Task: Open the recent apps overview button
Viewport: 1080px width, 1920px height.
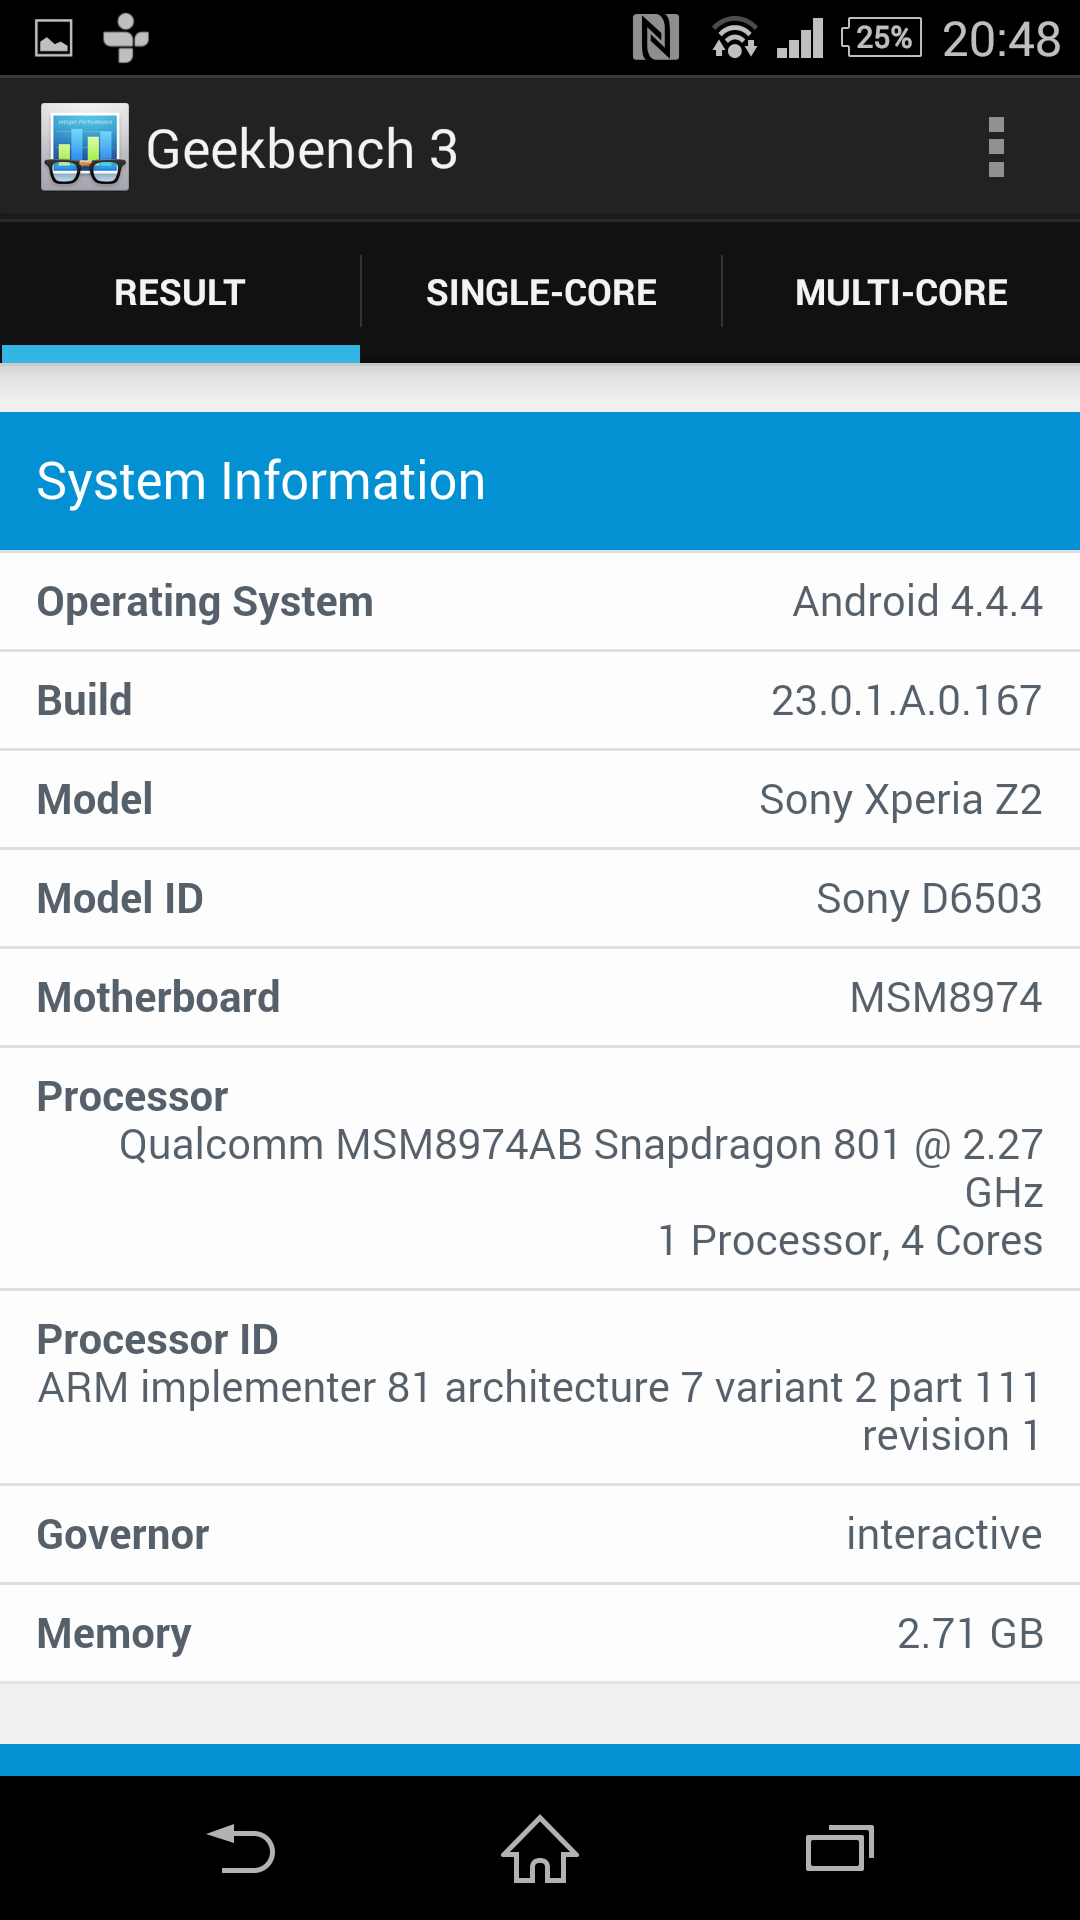Action: point(839,1849)
